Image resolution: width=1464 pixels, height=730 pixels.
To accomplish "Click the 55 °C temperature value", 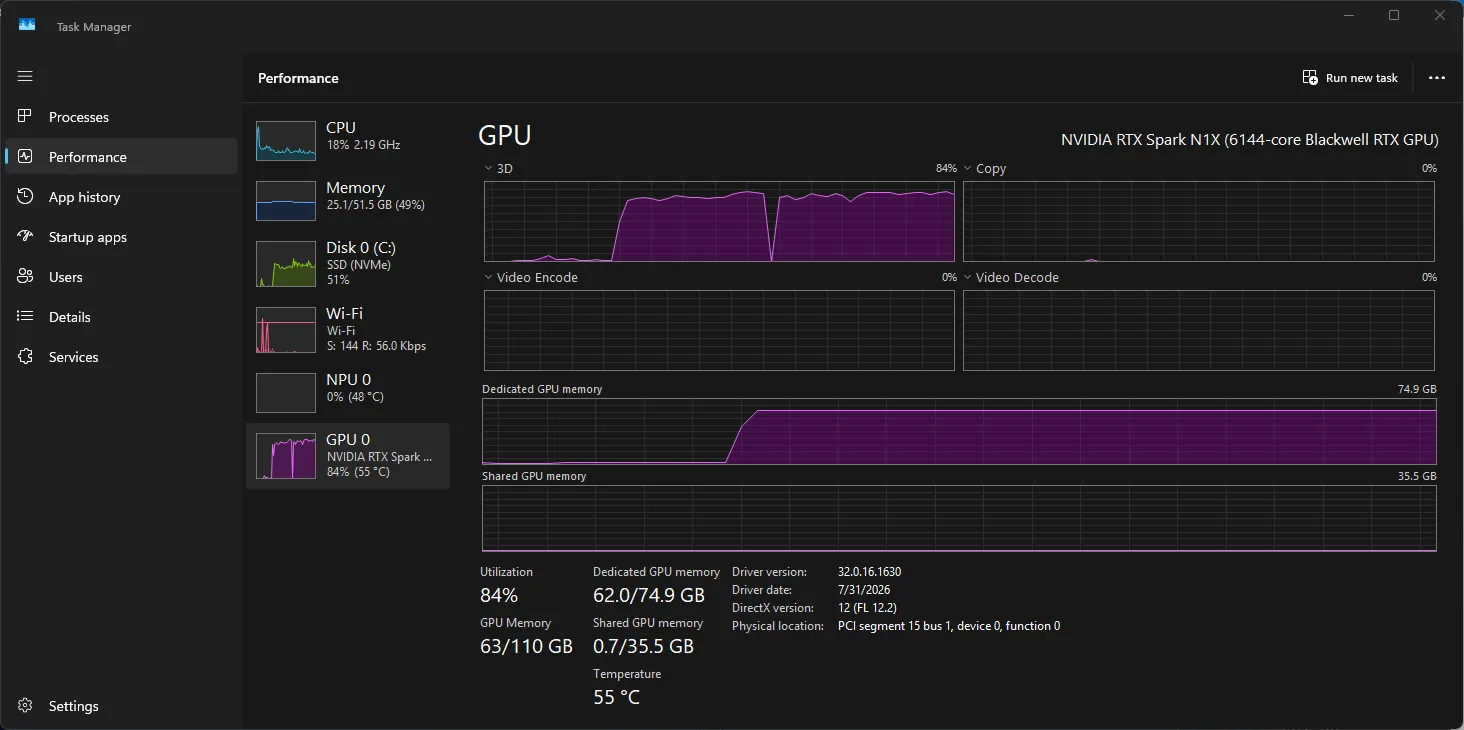I will [x=616, y=697].
